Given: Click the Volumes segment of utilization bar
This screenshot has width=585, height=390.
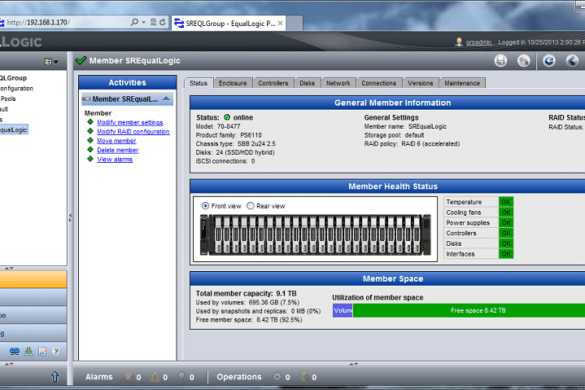Looking at the screenshot, I should coord(342,311).
